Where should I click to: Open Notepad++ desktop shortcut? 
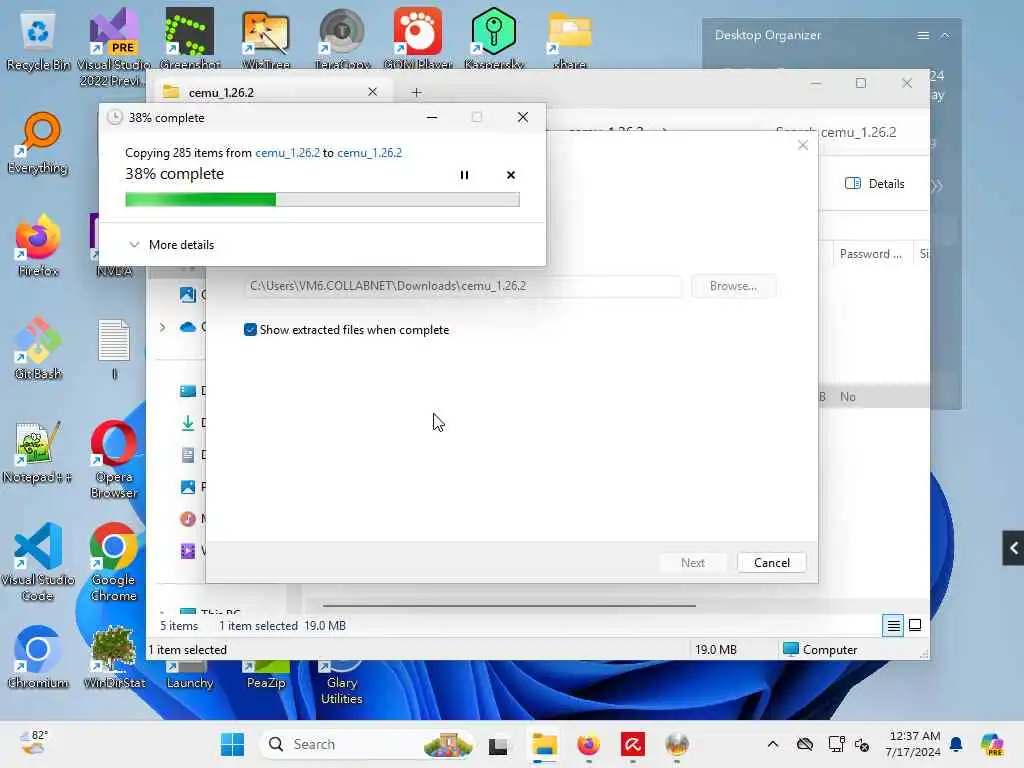pos(37,453)
